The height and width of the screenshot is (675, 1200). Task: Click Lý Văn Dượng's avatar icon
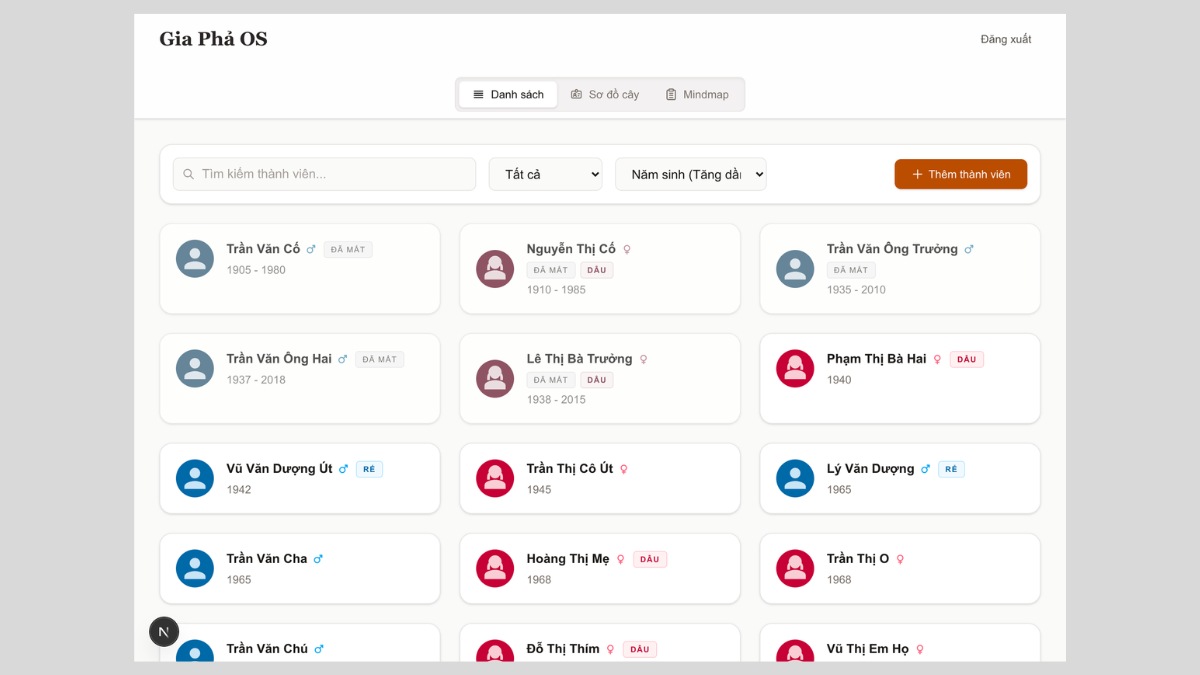[795, 479]
